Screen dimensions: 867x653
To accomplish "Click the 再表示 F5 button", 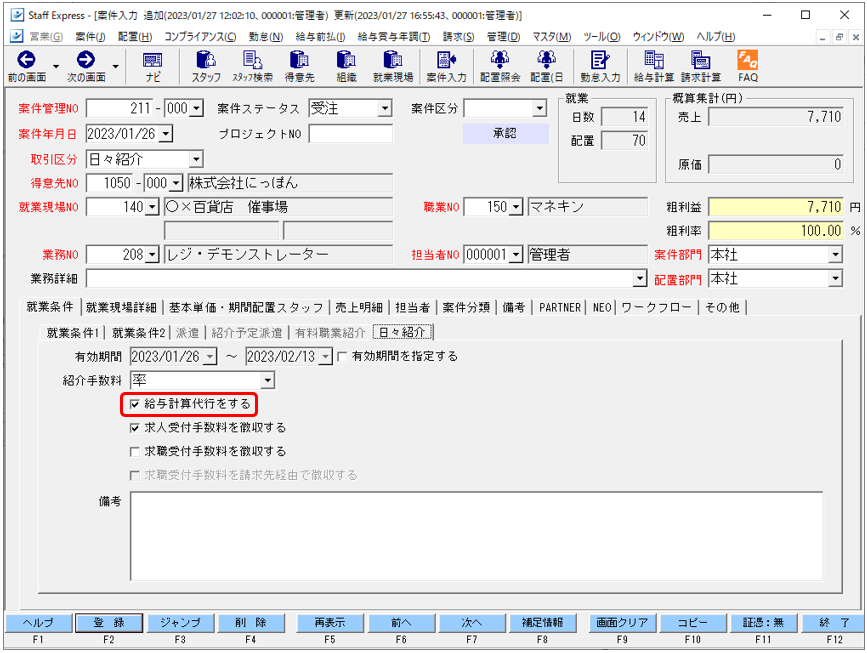I will coord(330,623).
